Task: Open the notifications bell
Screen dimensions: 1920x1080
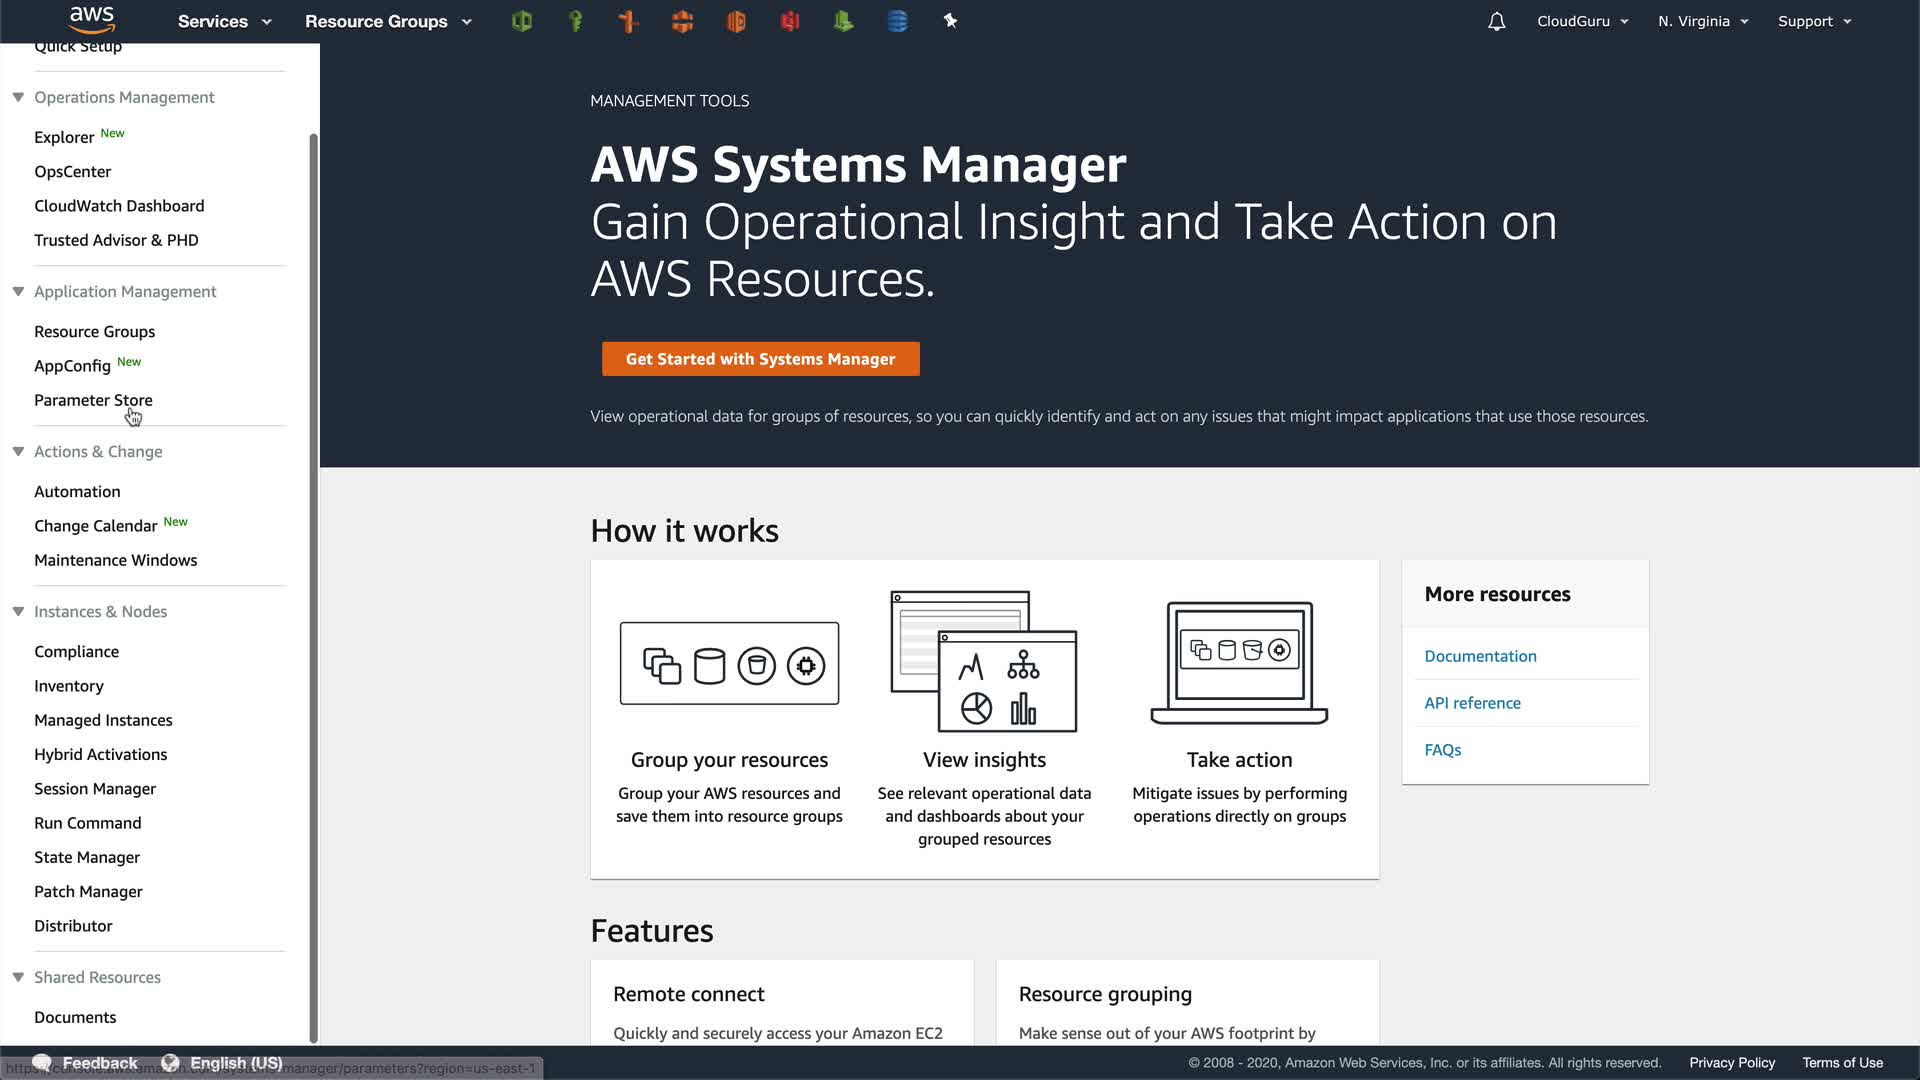Action: [1496, 21]
